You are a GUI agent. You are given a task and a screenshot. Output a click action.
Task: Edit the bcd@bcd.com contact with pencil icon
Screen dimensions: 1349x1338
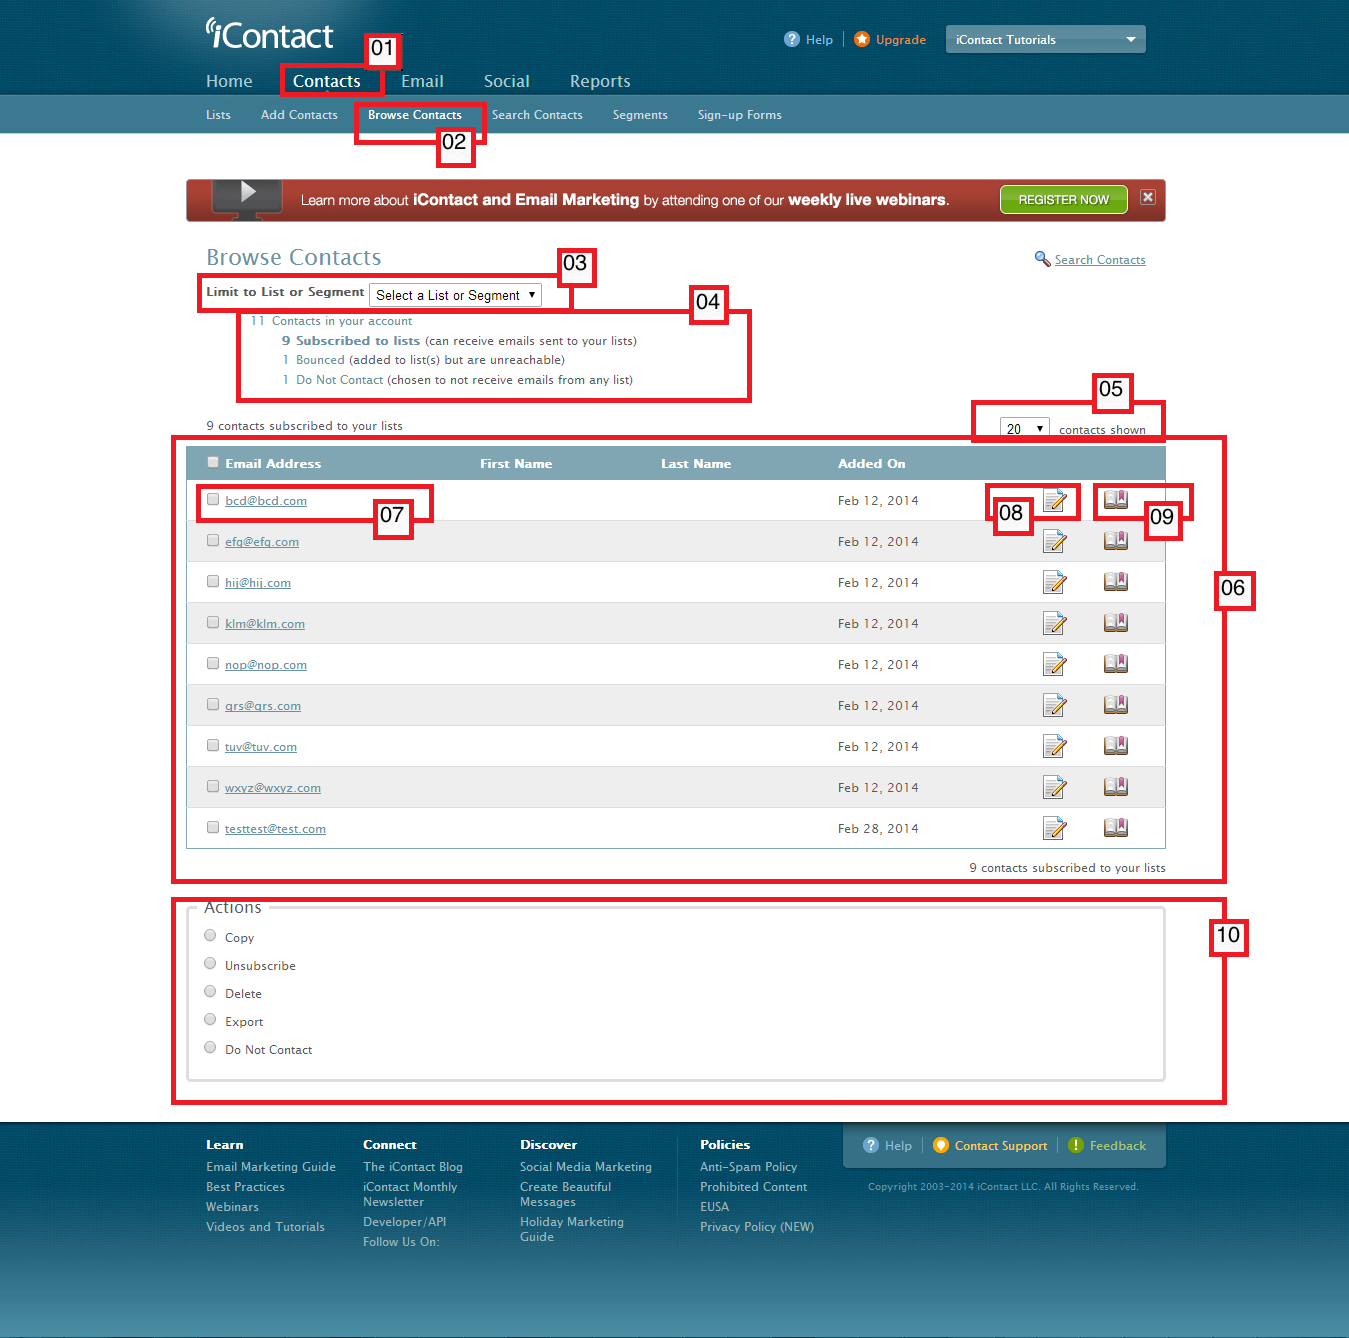coord(1054,500)
